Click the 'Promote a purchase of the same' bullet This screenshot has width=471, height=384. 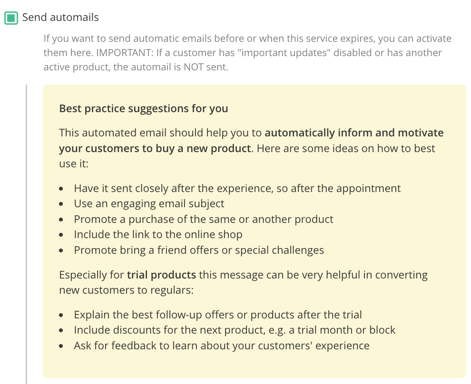point(203,219)
